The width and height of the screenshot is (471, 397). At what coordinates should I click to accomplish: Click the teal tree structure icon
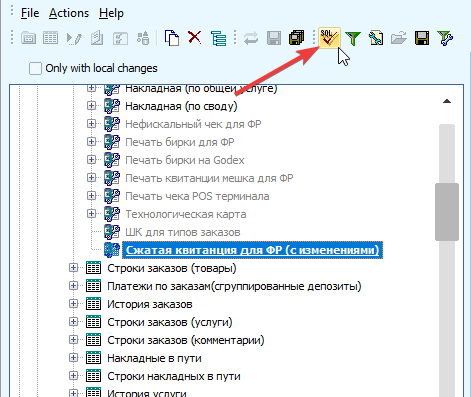click(218, 38)
